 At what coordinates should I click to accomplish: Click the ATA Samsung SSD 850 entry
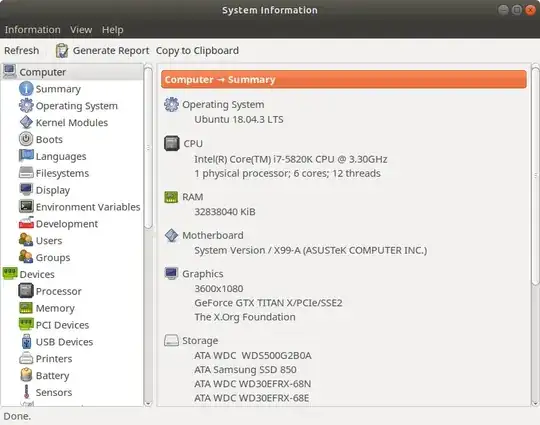245,370
